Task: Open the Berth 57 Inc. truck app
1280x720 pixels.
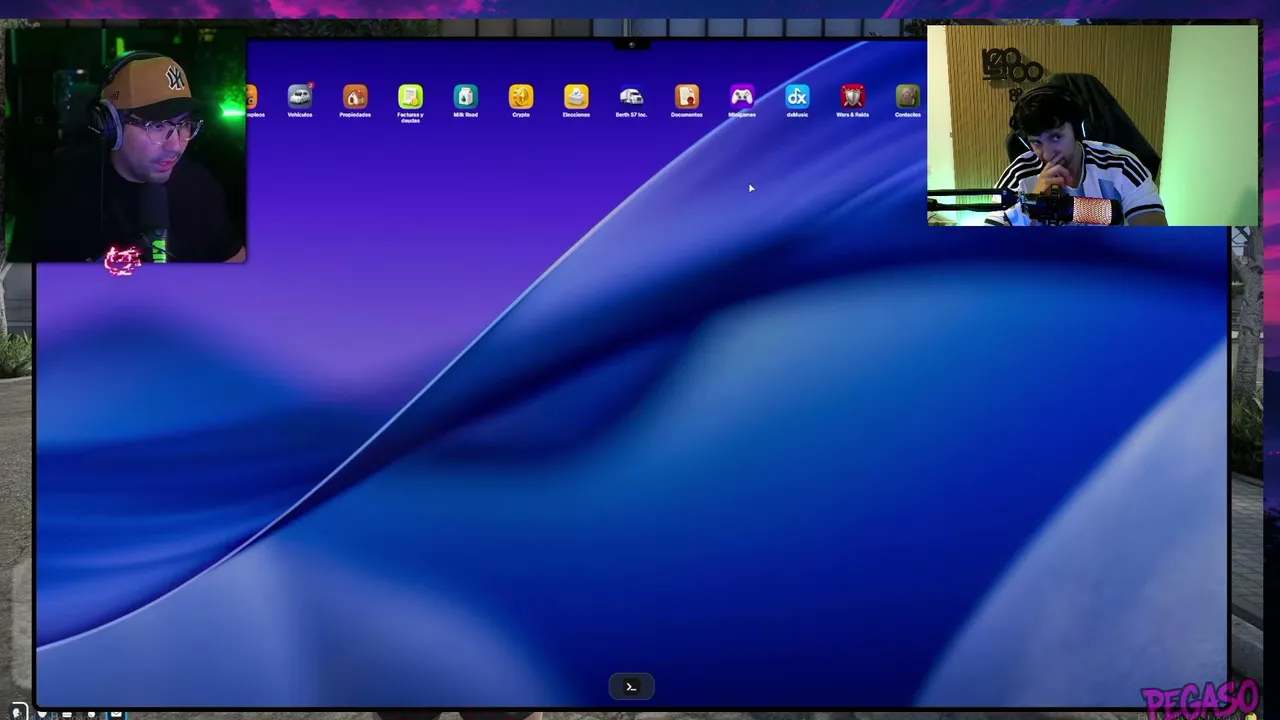Action: [x=631, y=97]
